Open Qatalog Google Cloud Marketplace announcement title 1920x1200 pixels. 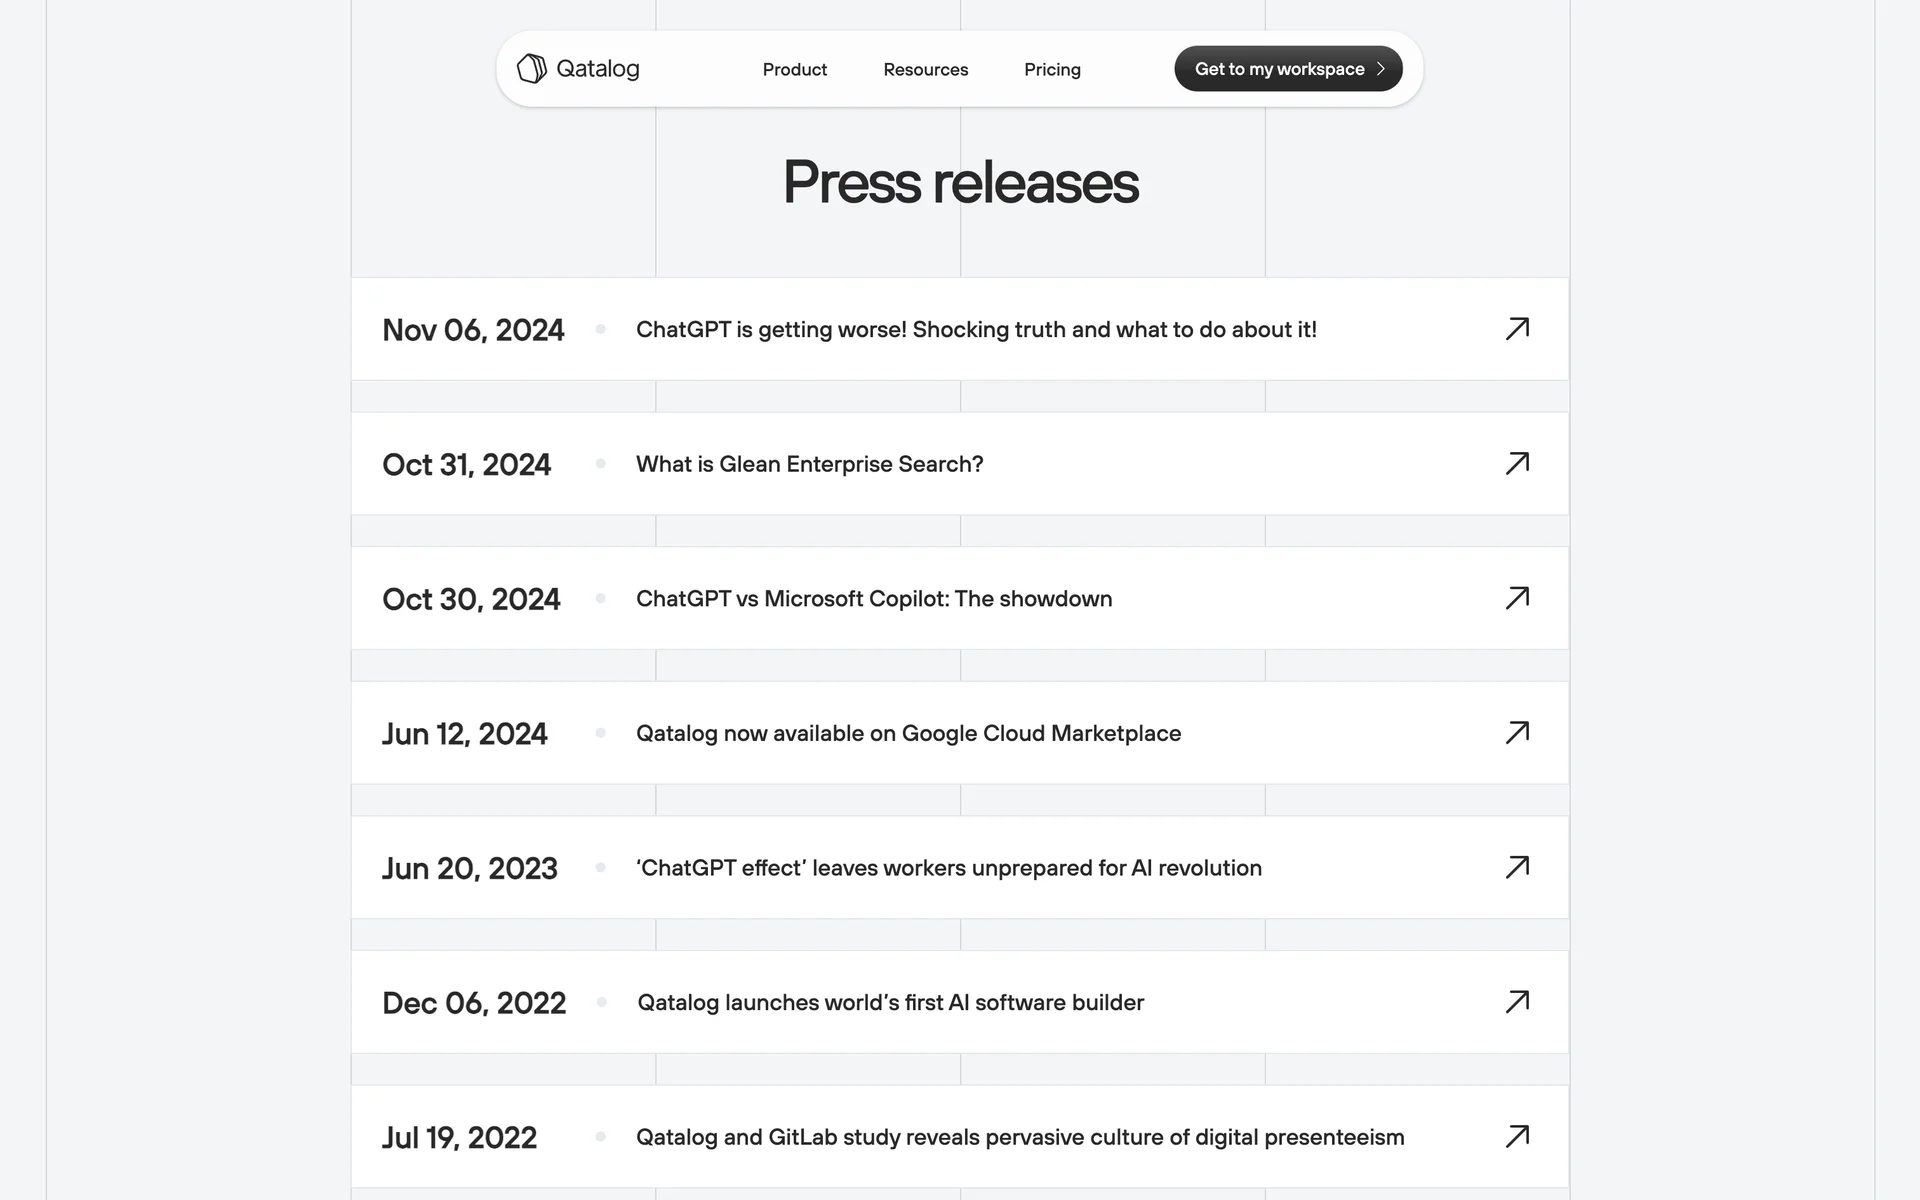(908, 733)
